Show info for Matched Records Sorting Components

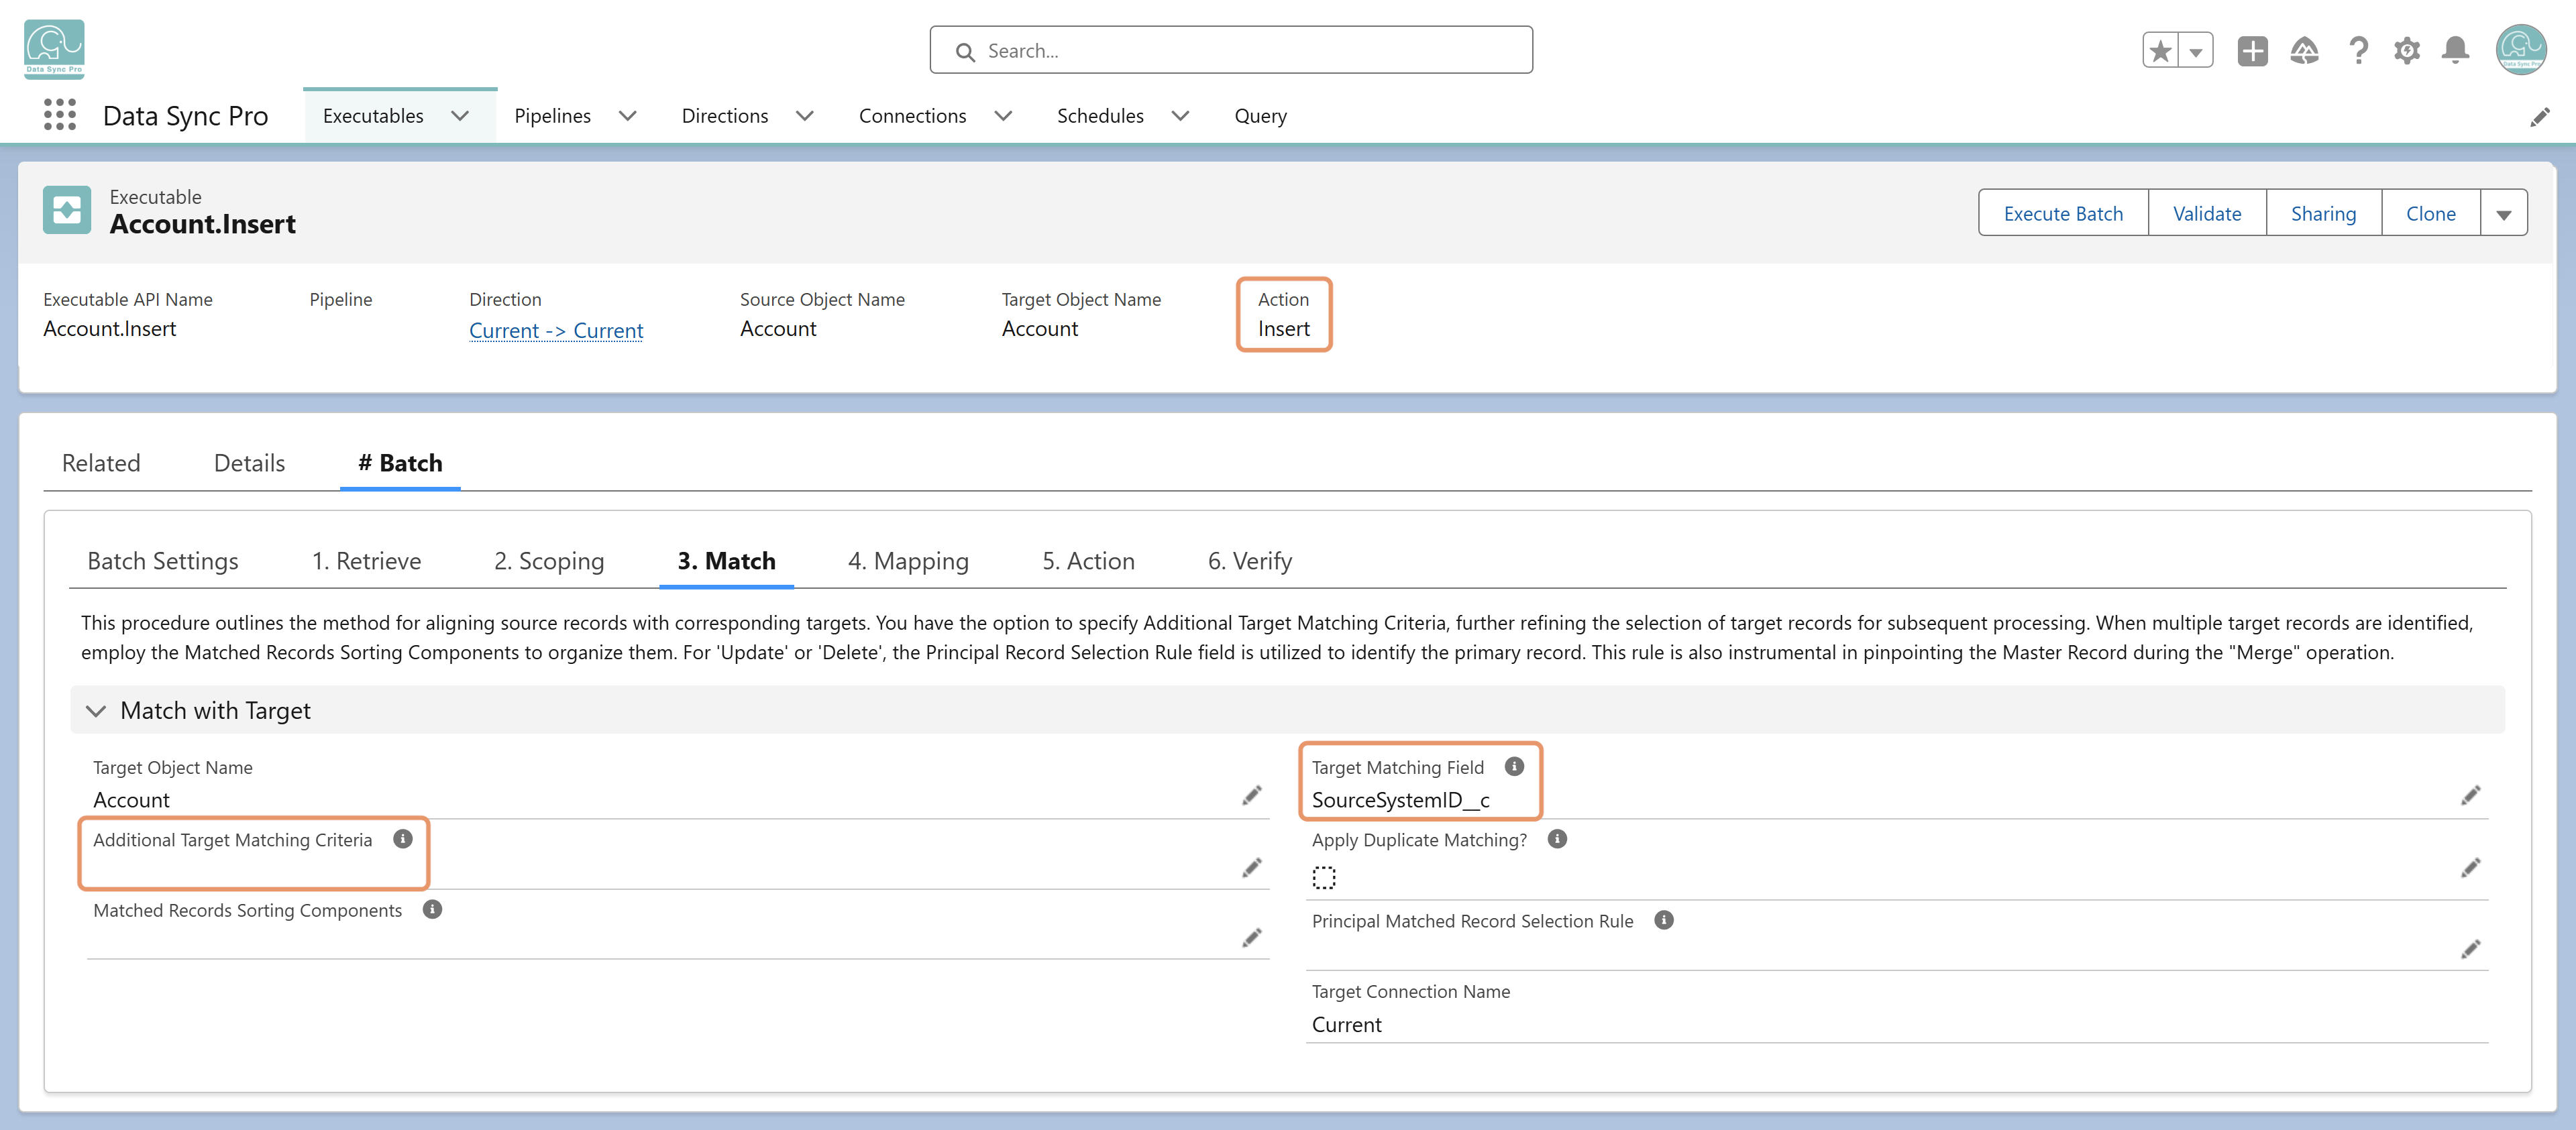pyautogui.click(x=432, y=909)
